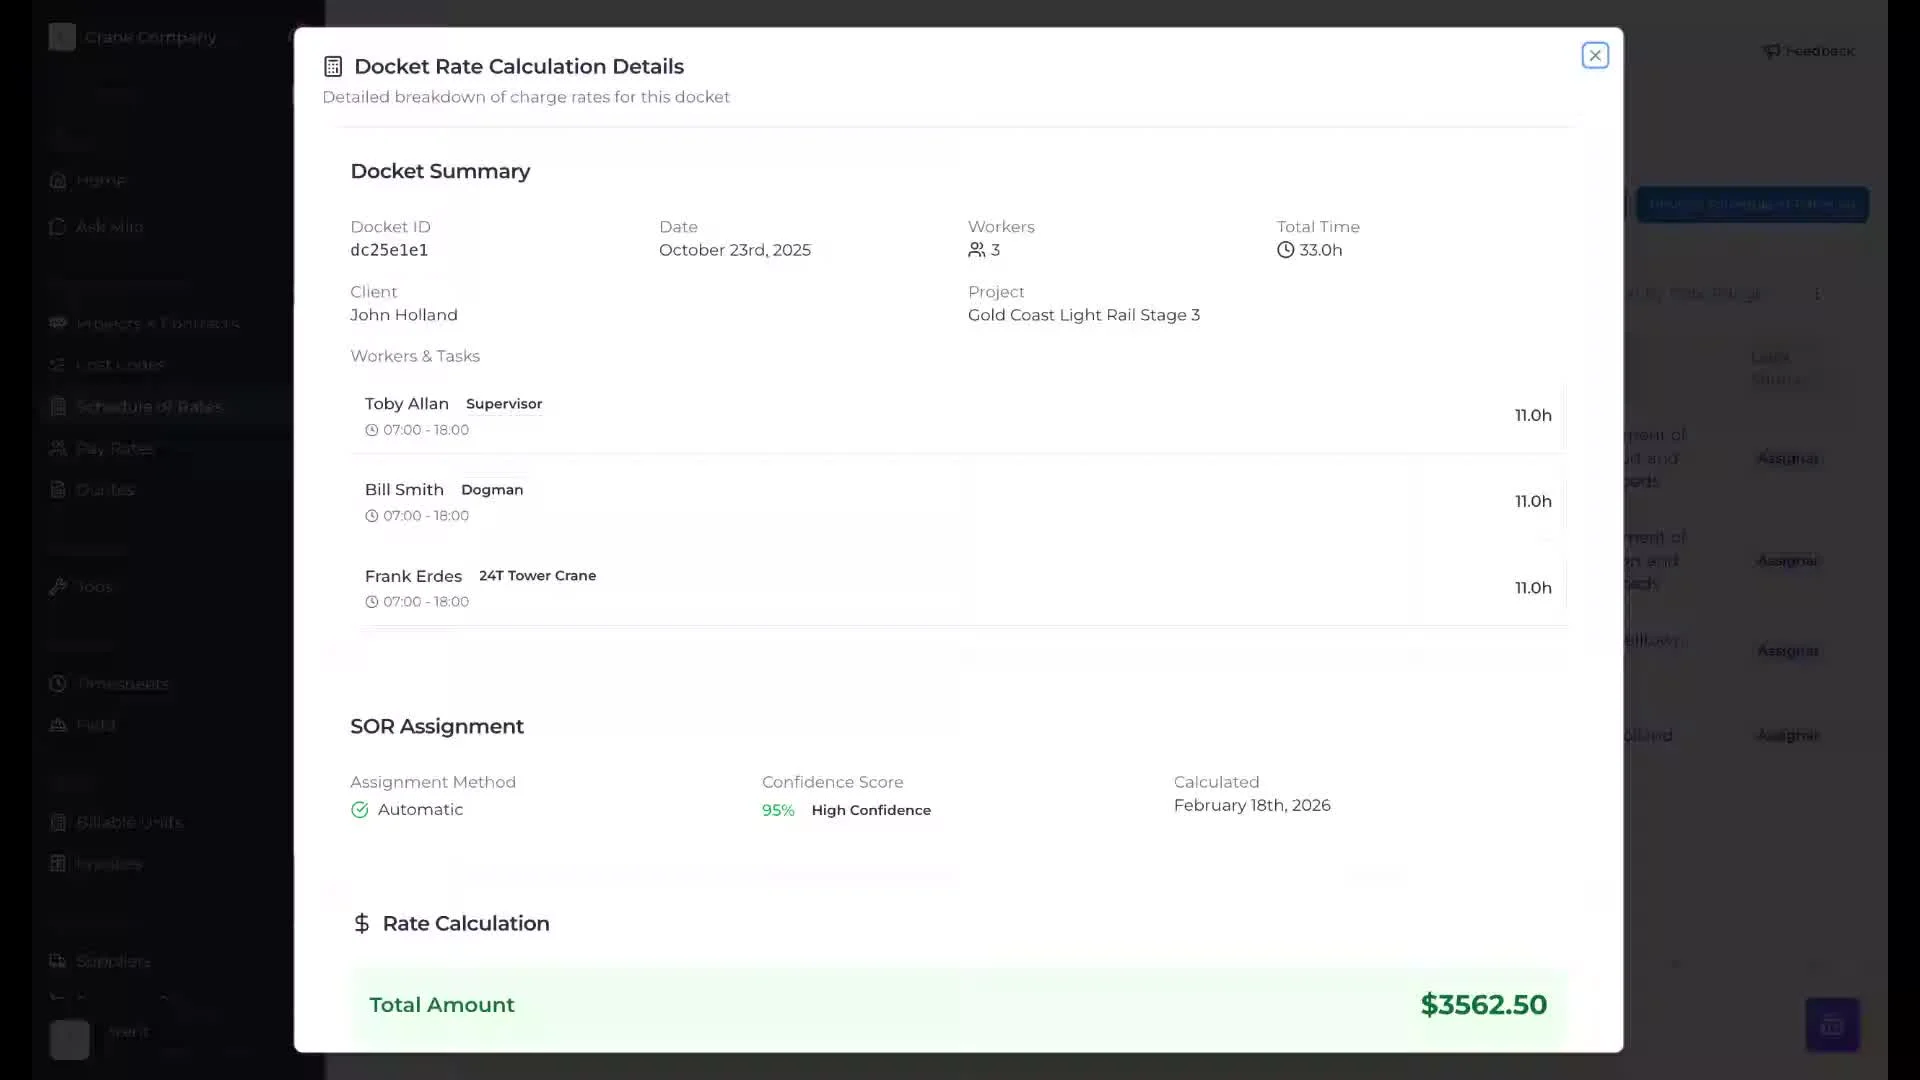1920x1080 pixels.
Task: Open Schedule of Rates in sidebar
Action: [x=149, y=407]
